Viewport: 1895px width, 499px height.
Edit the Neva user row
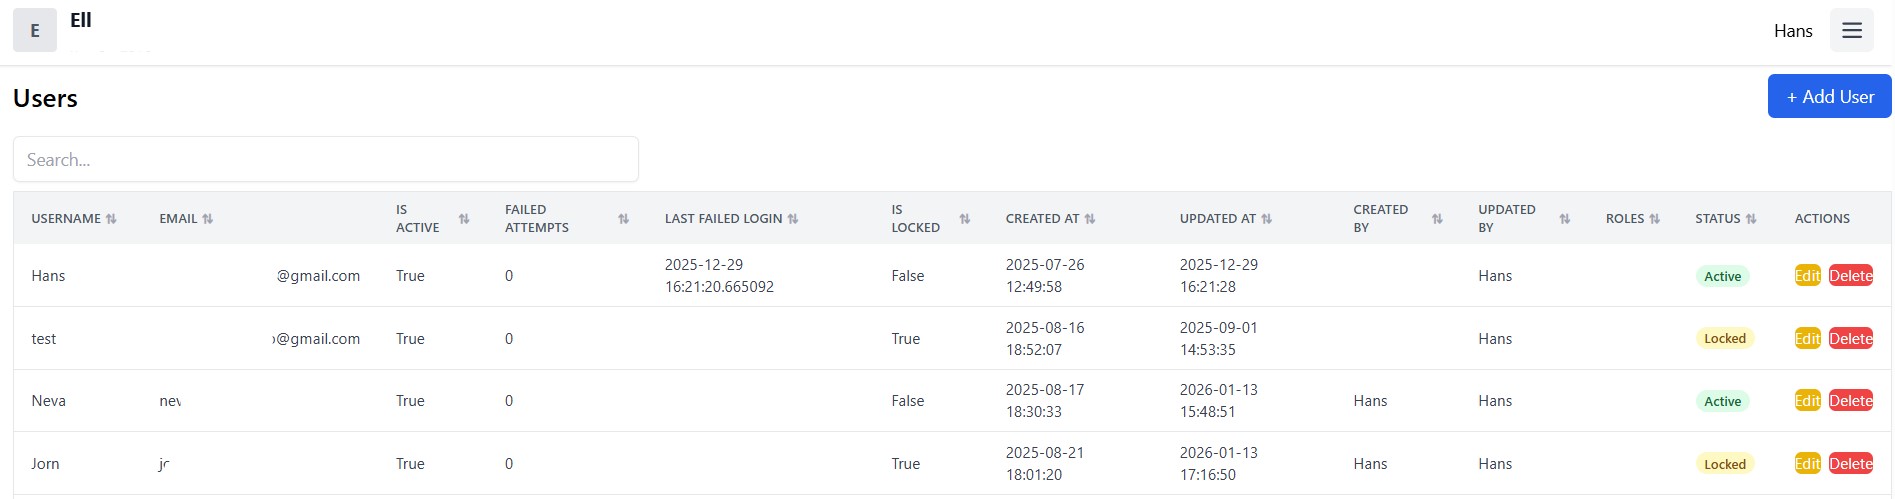pos(1807,401)
